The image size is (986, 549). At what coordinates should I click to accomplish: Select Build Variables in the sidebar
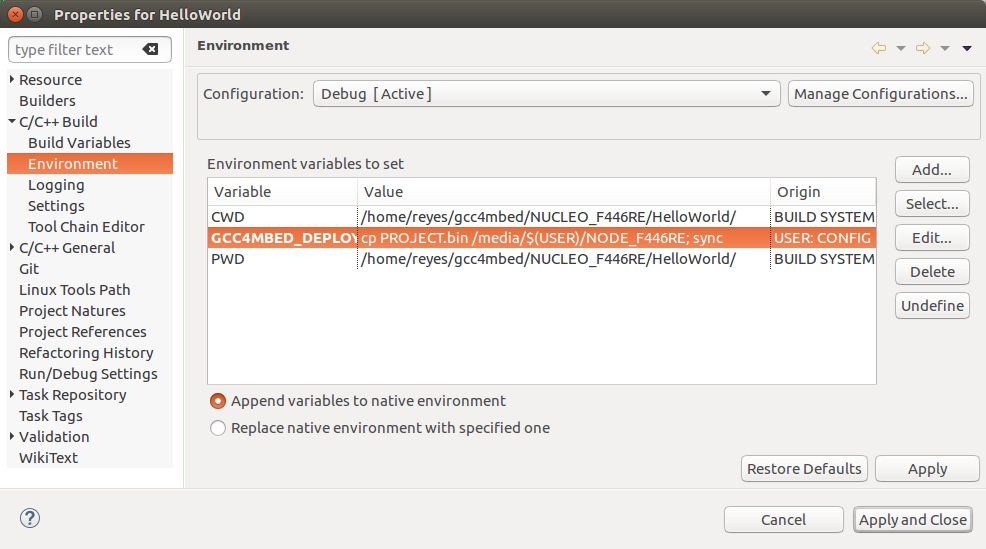(79, 143)
